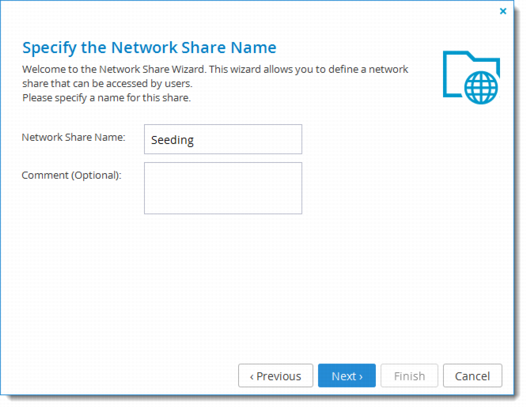Proceed with the Next button
The width and height of the screenshot is (526, 407).
coord(347,376)
